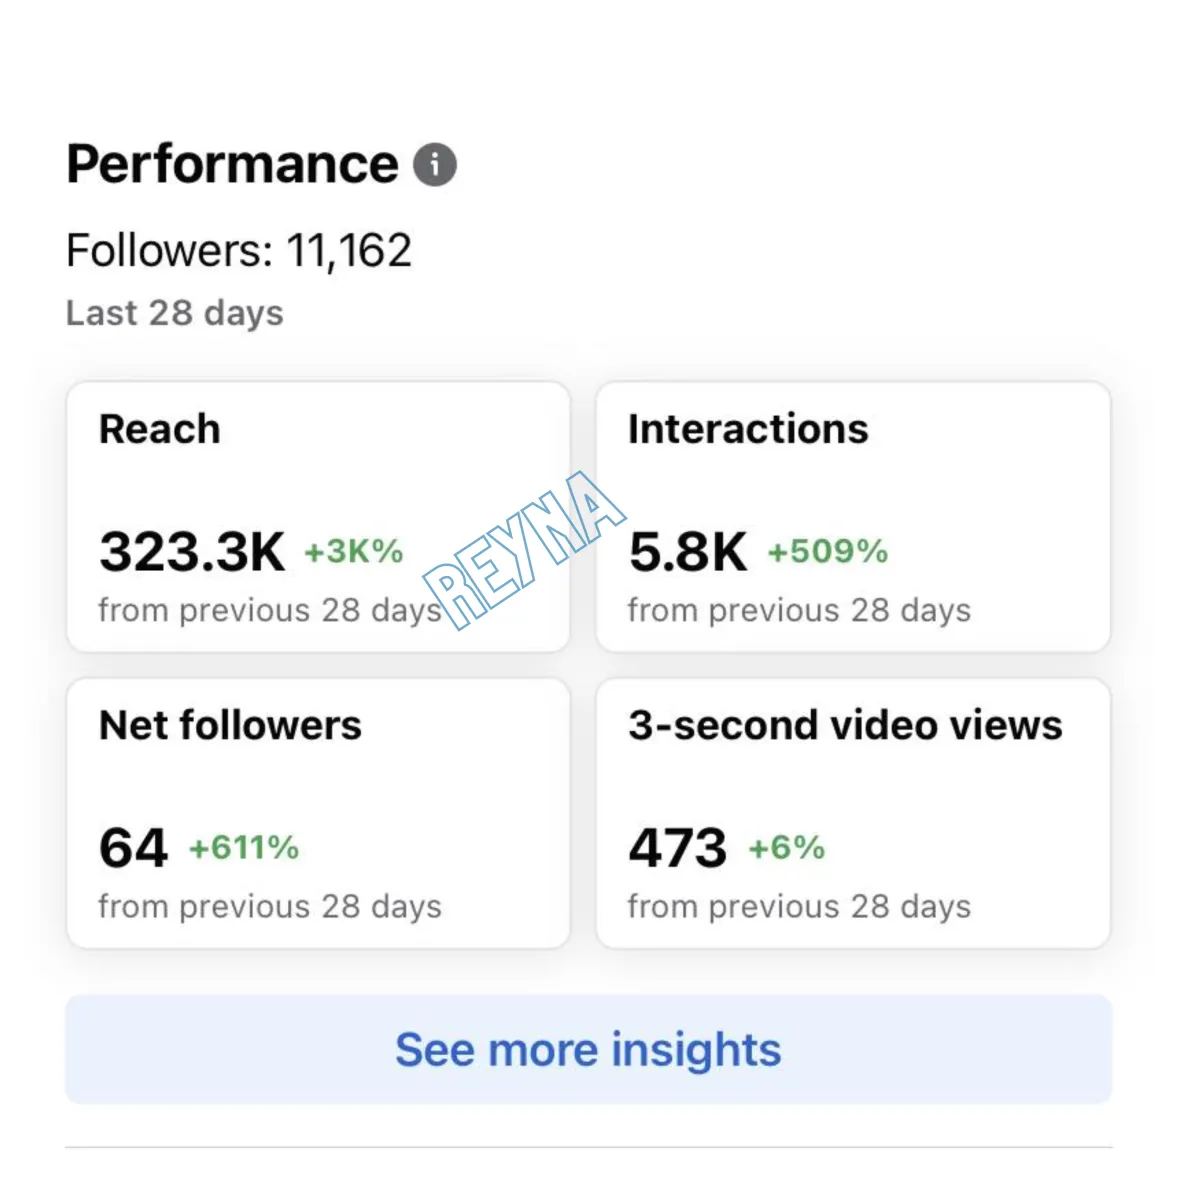The width and height of the screenshot is (1200, 1200).
Task: Select the Interactions card title
Action: [x=748, y=429]
